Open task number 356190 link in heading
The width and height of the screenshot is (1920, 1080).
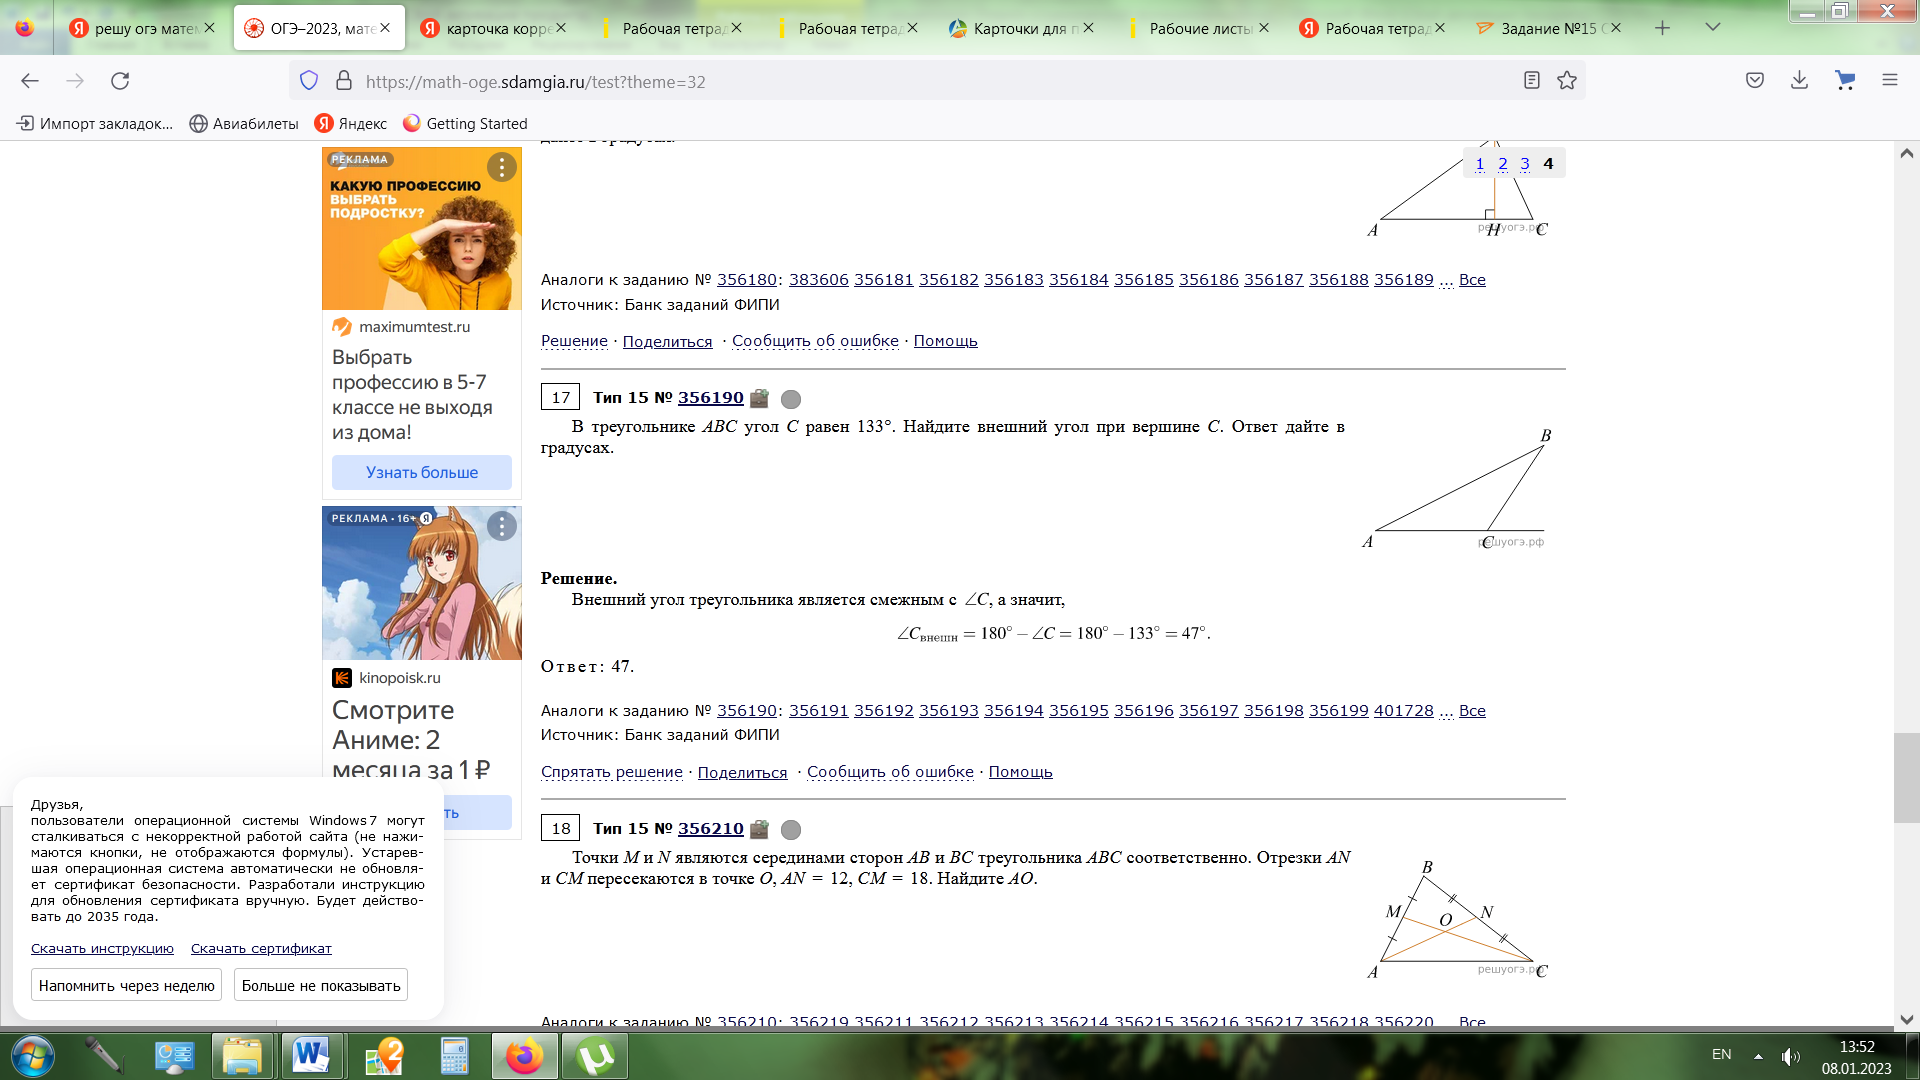tap(711, 397)
